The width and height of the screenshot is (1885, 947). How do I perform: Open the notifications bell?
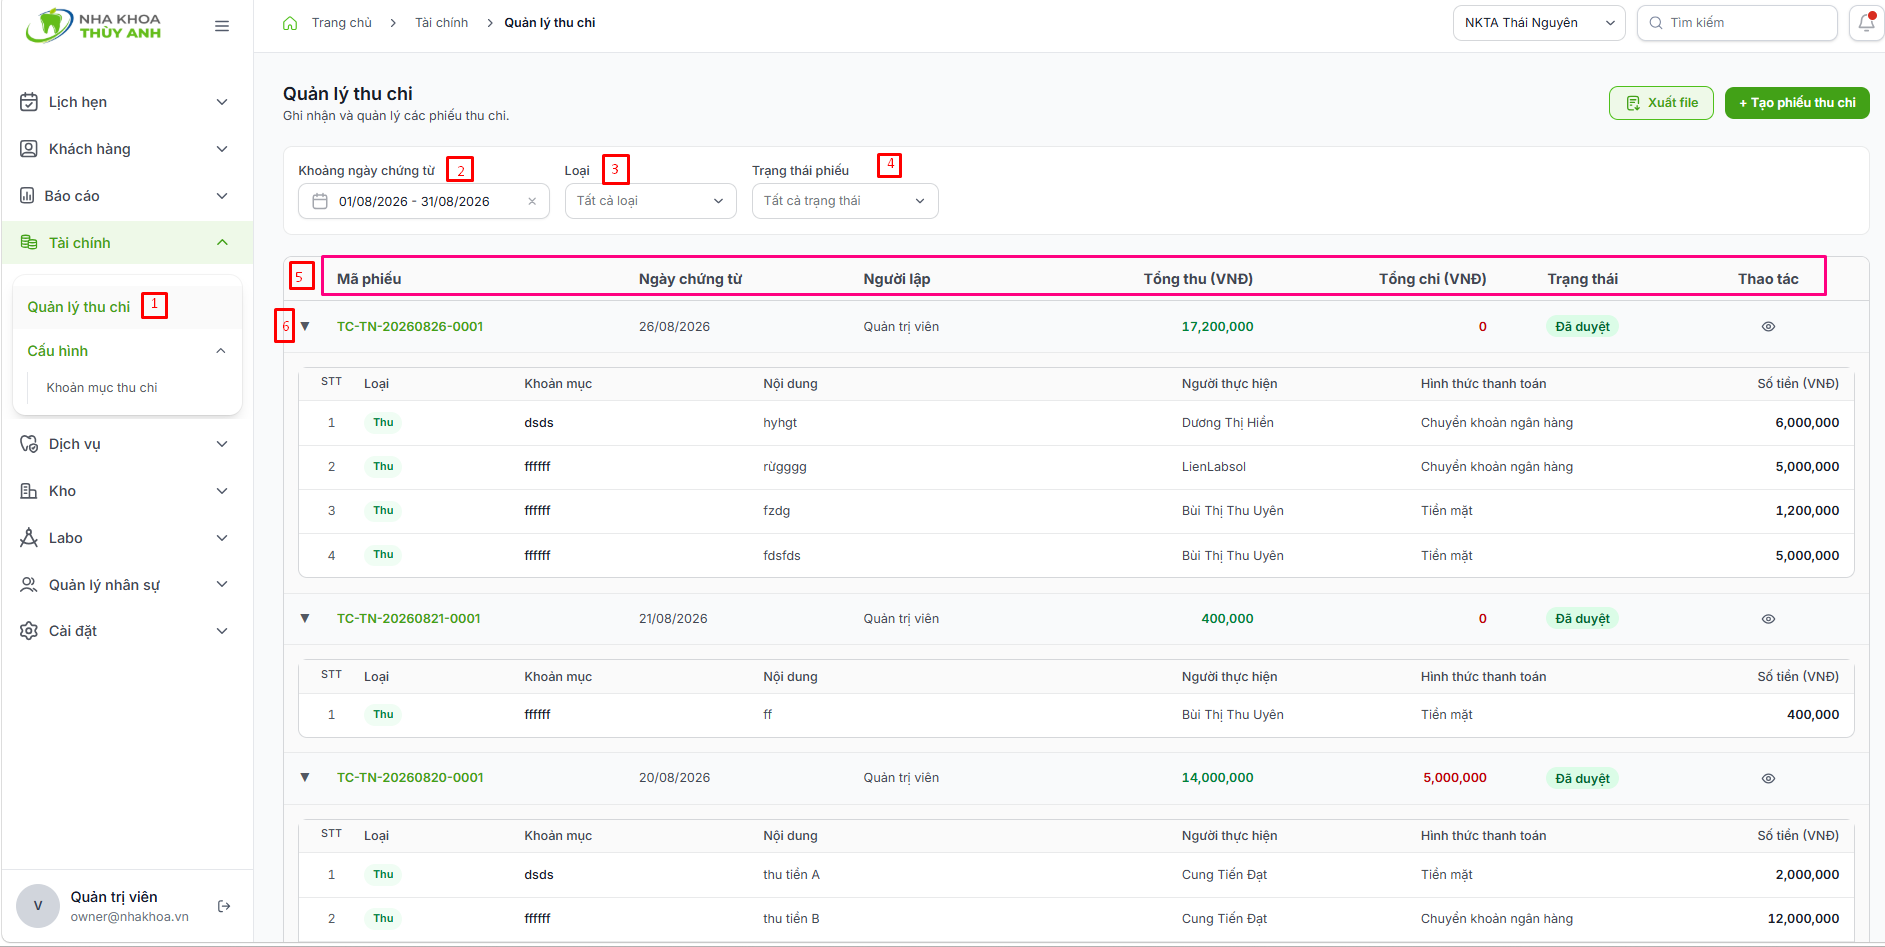[x=1866, y=23]
